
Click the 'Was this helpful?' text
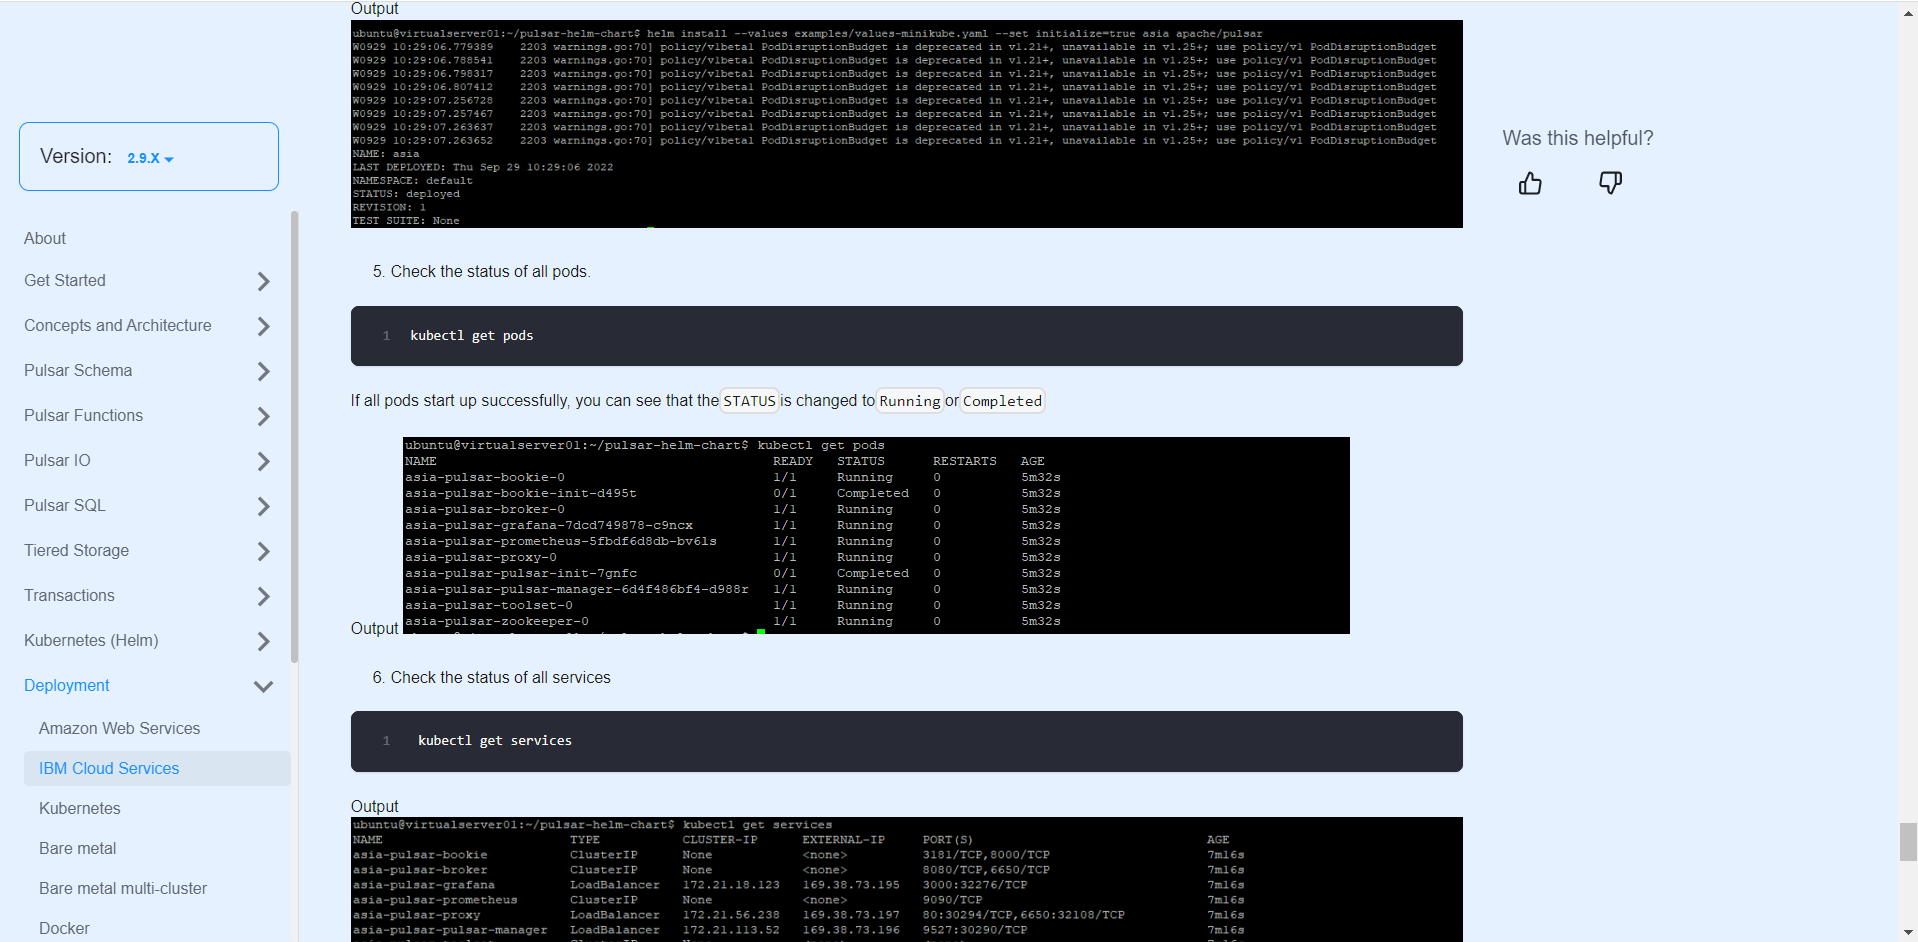(x=1577, y=138)
